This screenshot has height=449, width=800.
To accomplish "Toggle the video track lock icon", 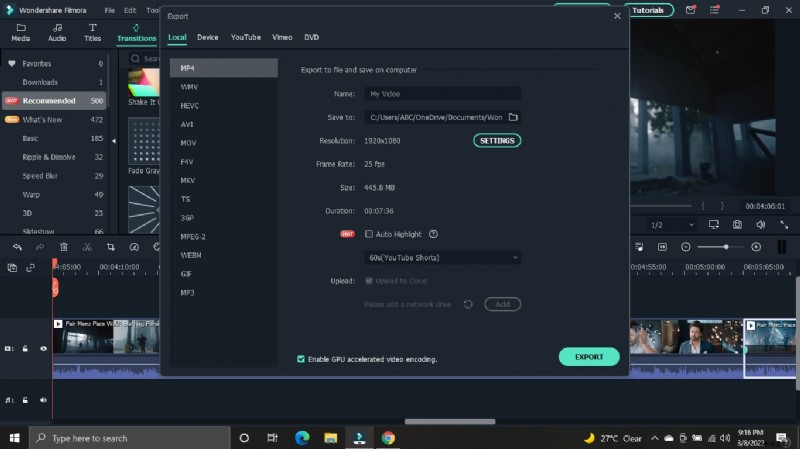I will tap(25, 348).
